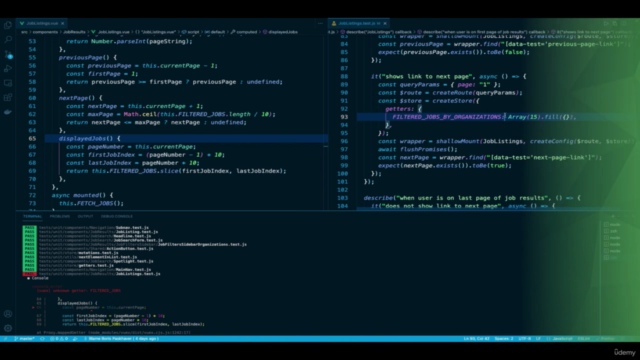Click 'Spaces: 2' indentation setting

(x=504, y=339)
